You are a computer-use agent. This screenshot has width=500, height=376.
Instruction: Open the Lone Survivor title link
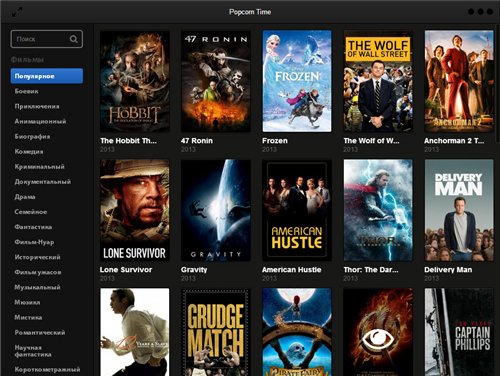[x=126, y=270]
